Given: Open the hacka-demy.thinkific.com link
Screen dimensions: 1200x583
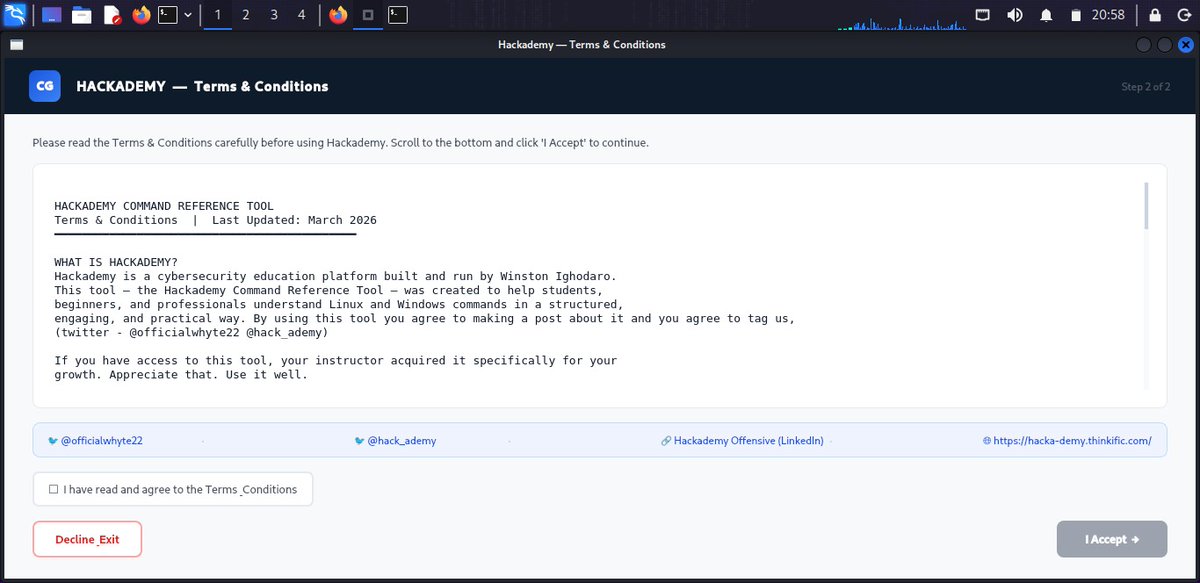Looking at the screenshot, I should (x=1067, y=440).
